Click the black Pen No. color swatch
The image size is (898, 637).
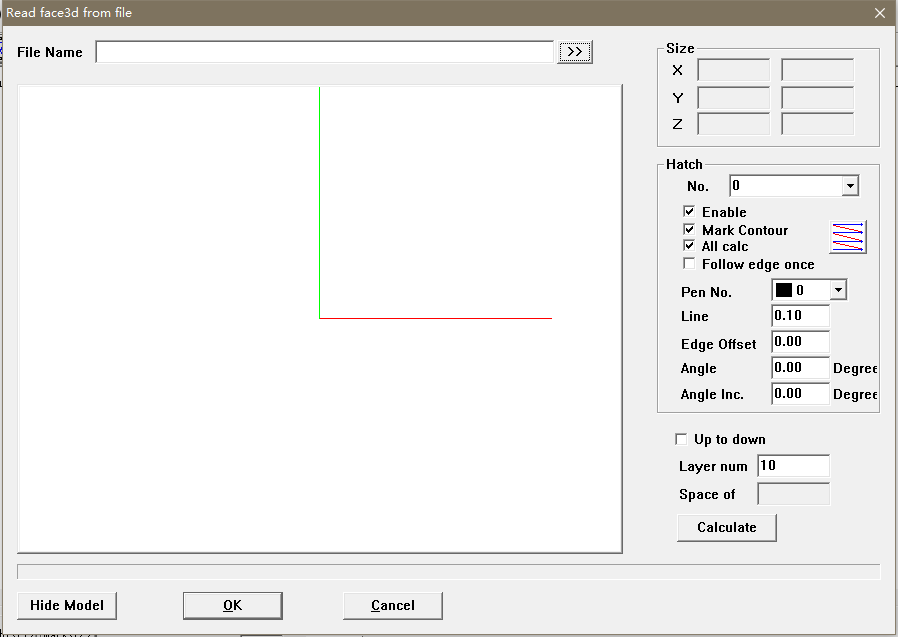tap(783, 290)
